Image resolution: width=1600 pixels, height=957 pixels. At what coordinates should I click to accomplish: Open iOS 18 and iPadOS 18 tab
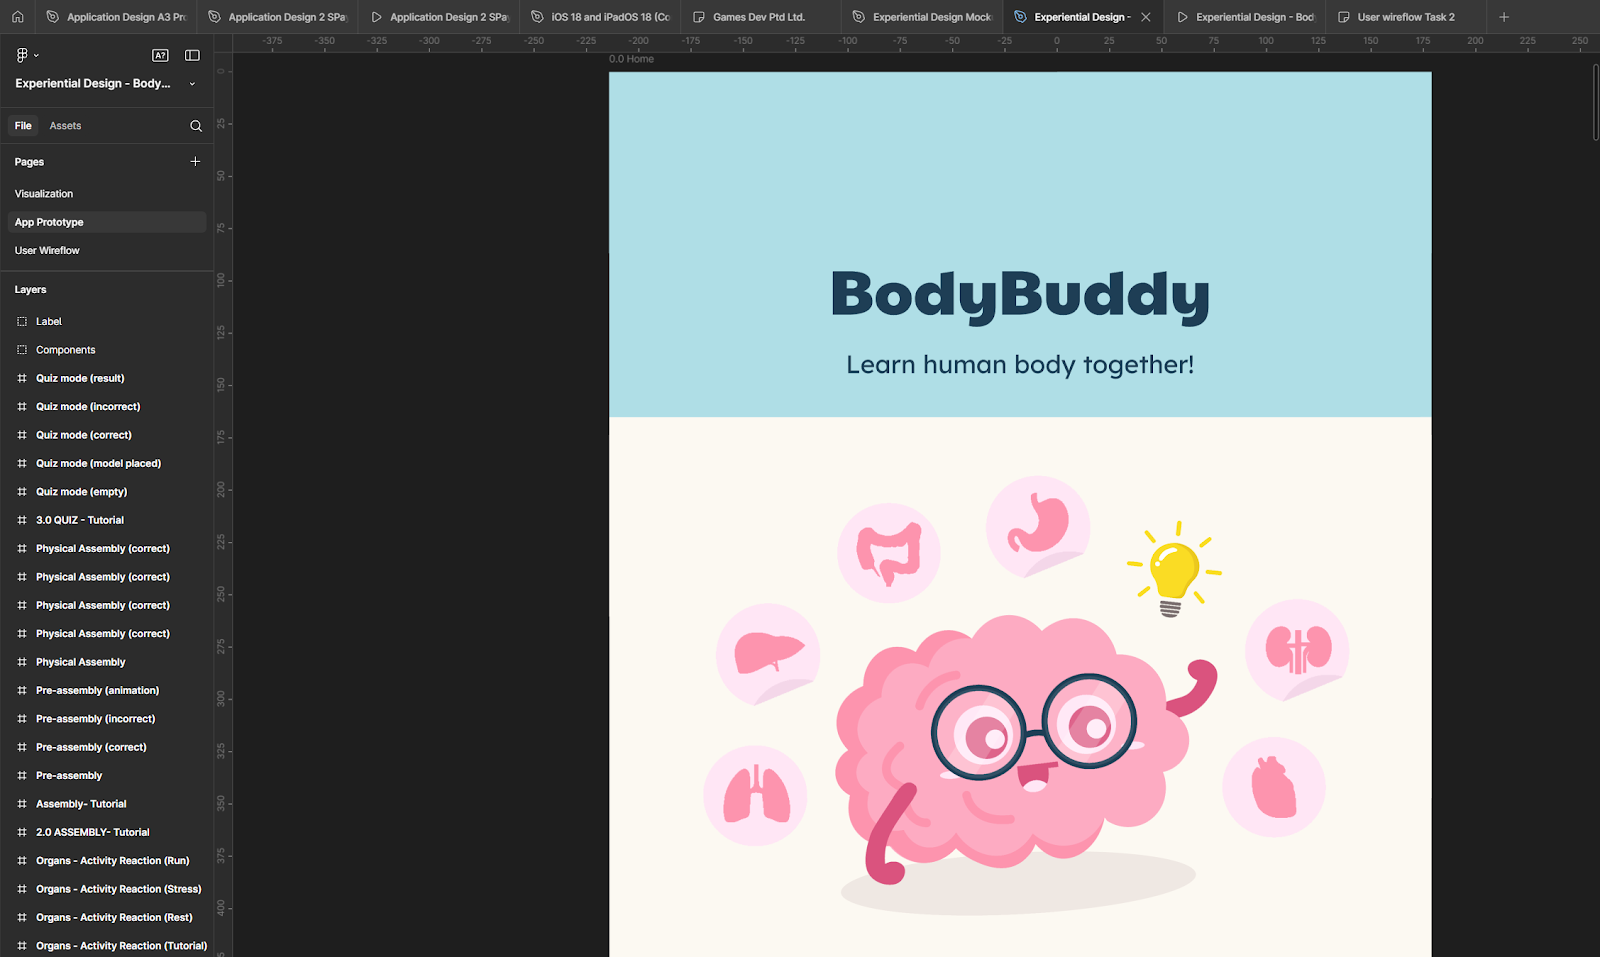(x=600, y=17)
